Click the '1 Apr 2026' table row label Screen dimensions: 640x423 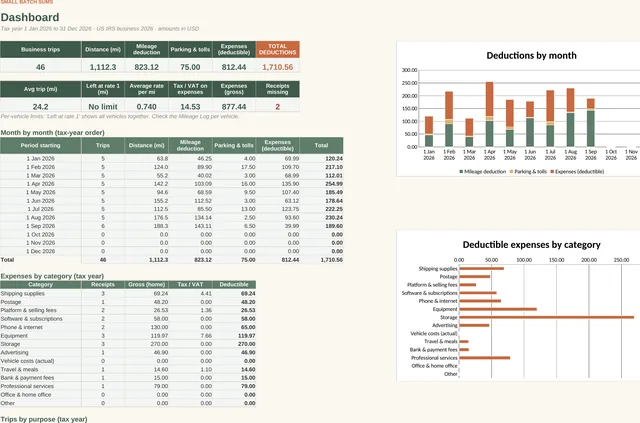40,184
